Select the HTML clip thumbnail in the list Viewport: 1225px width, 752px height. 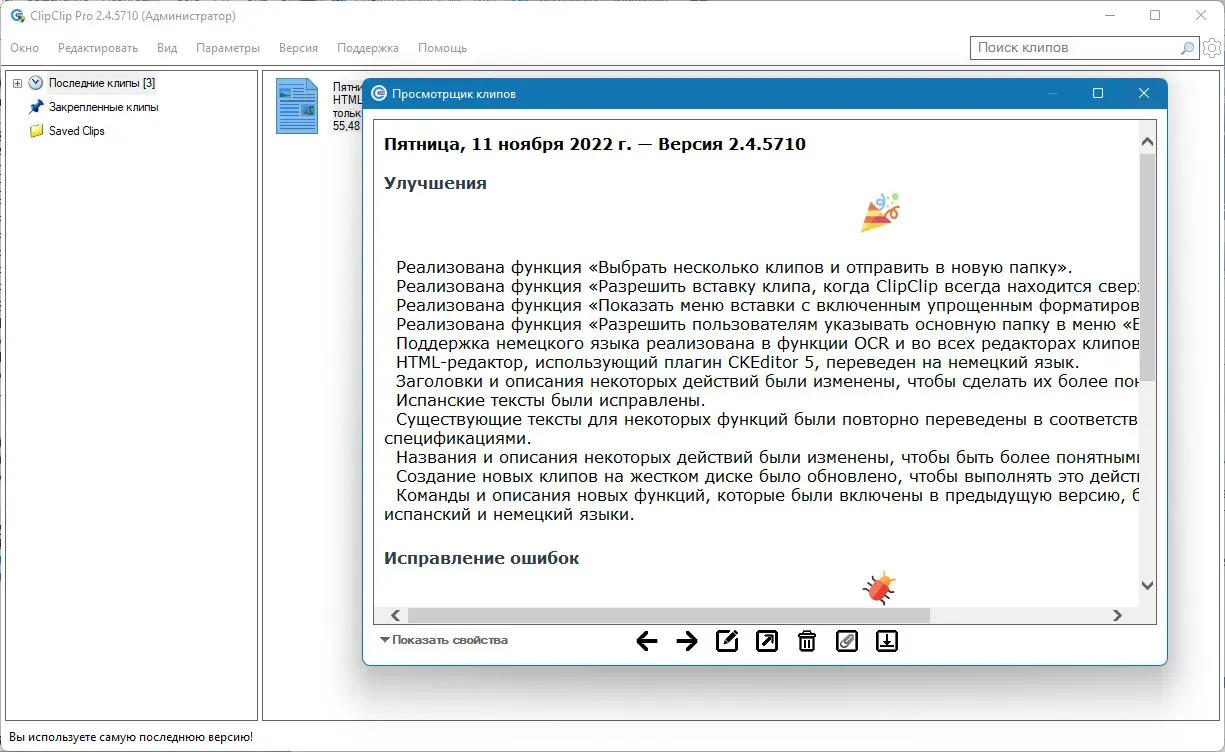click(x=297, y=106)
